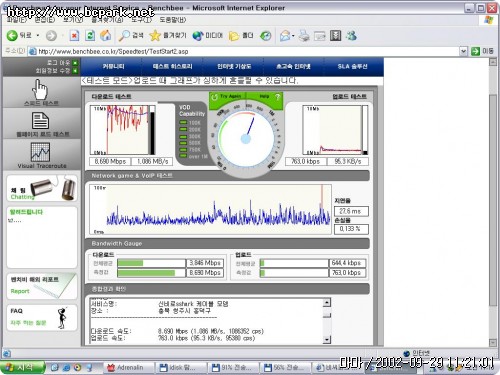Click the IE Back arrow button

12,35
